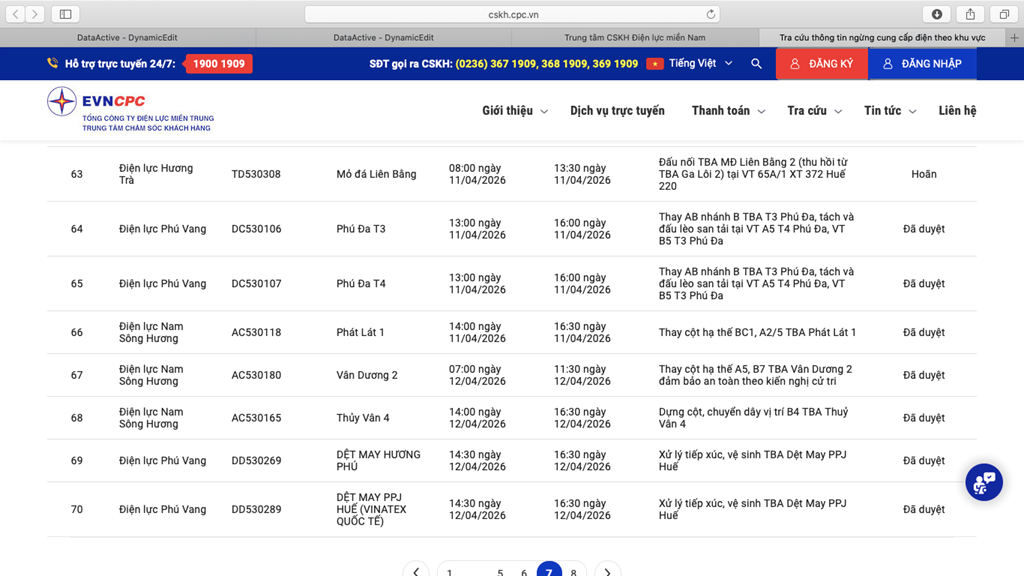Screen dimensions: 1024x576
Task: Click the EVNCPC logo
Action: (130, 110)
